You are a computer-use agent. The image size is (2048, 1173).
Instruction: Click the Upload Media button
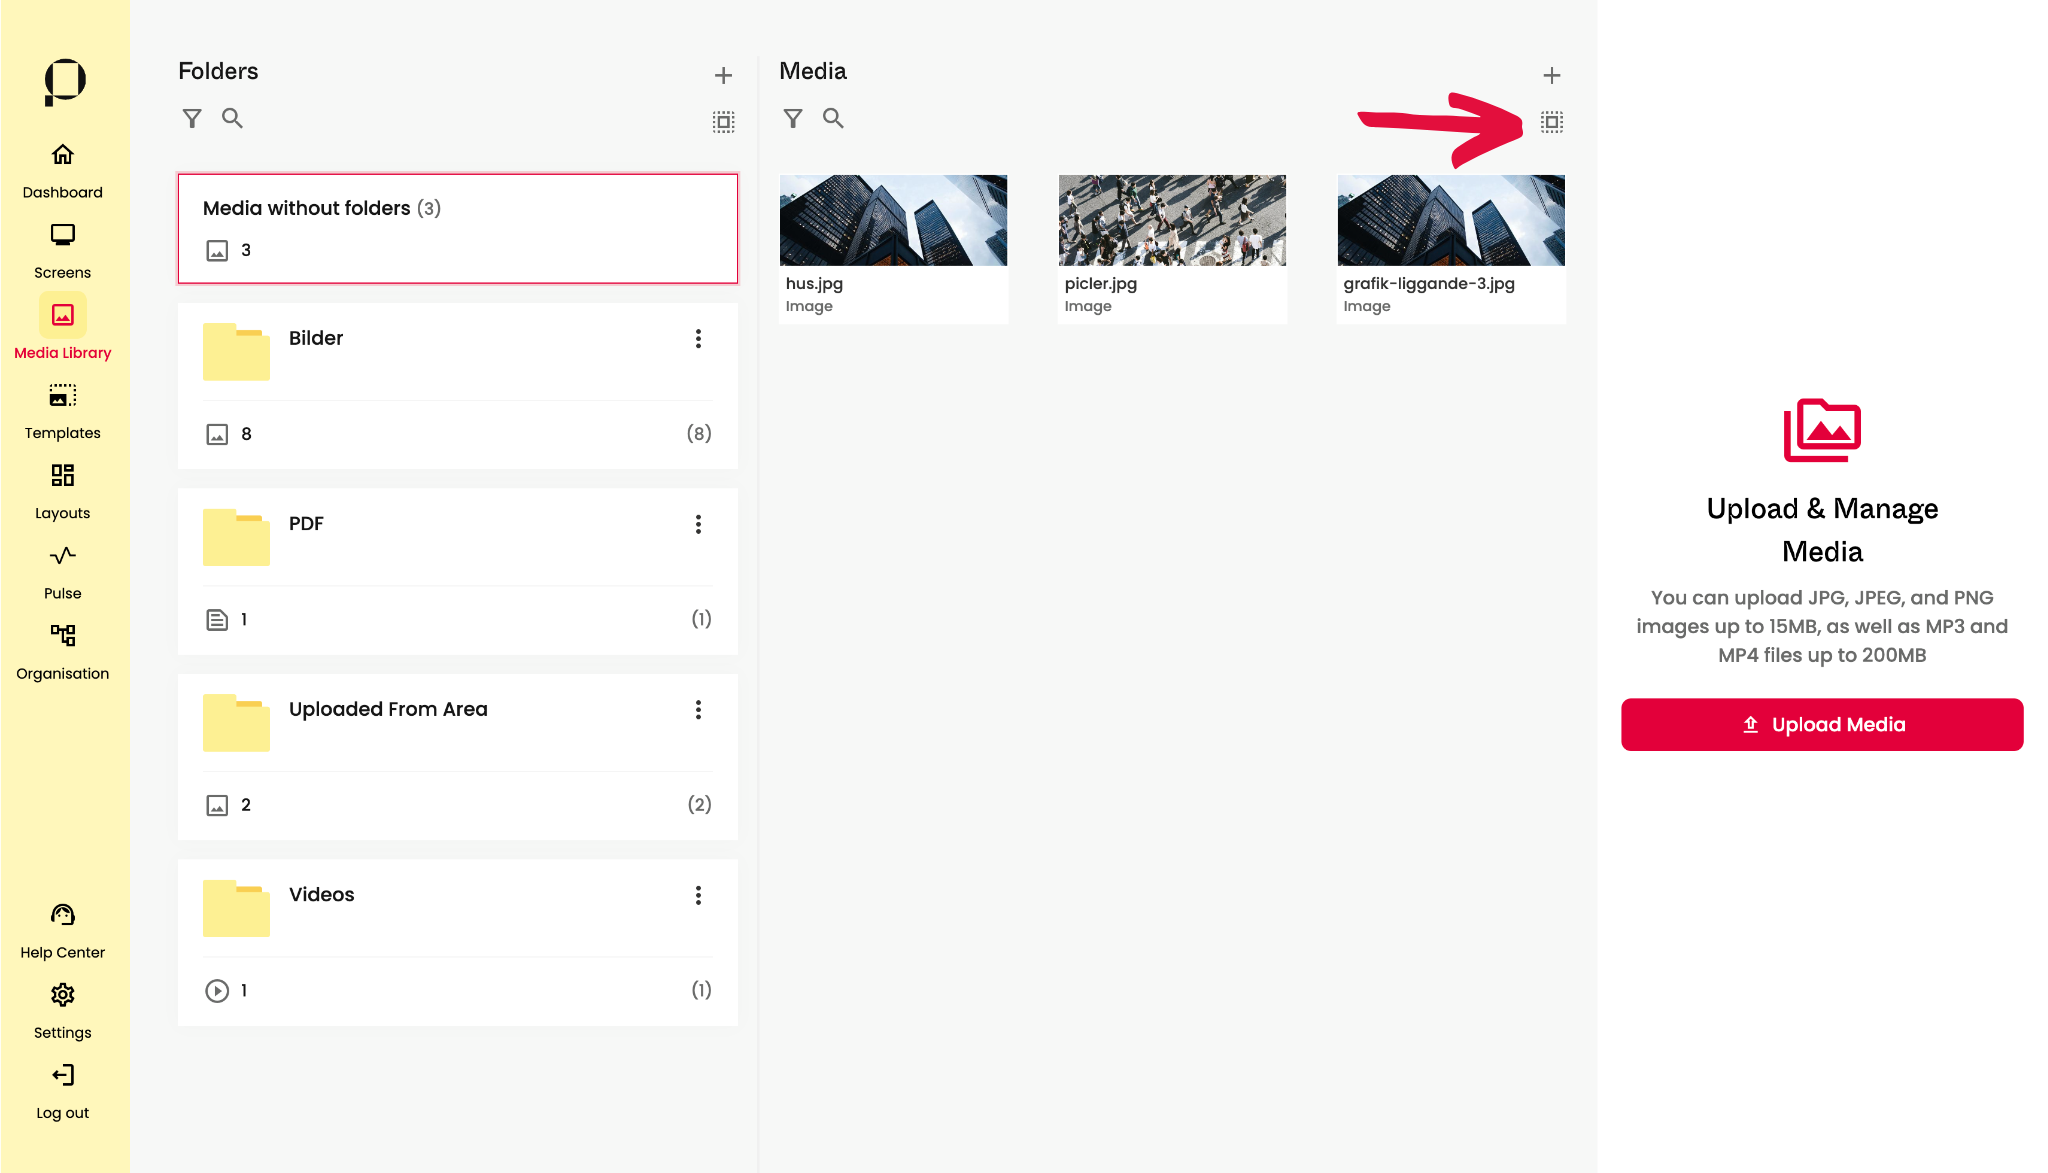pos(1821,725)
